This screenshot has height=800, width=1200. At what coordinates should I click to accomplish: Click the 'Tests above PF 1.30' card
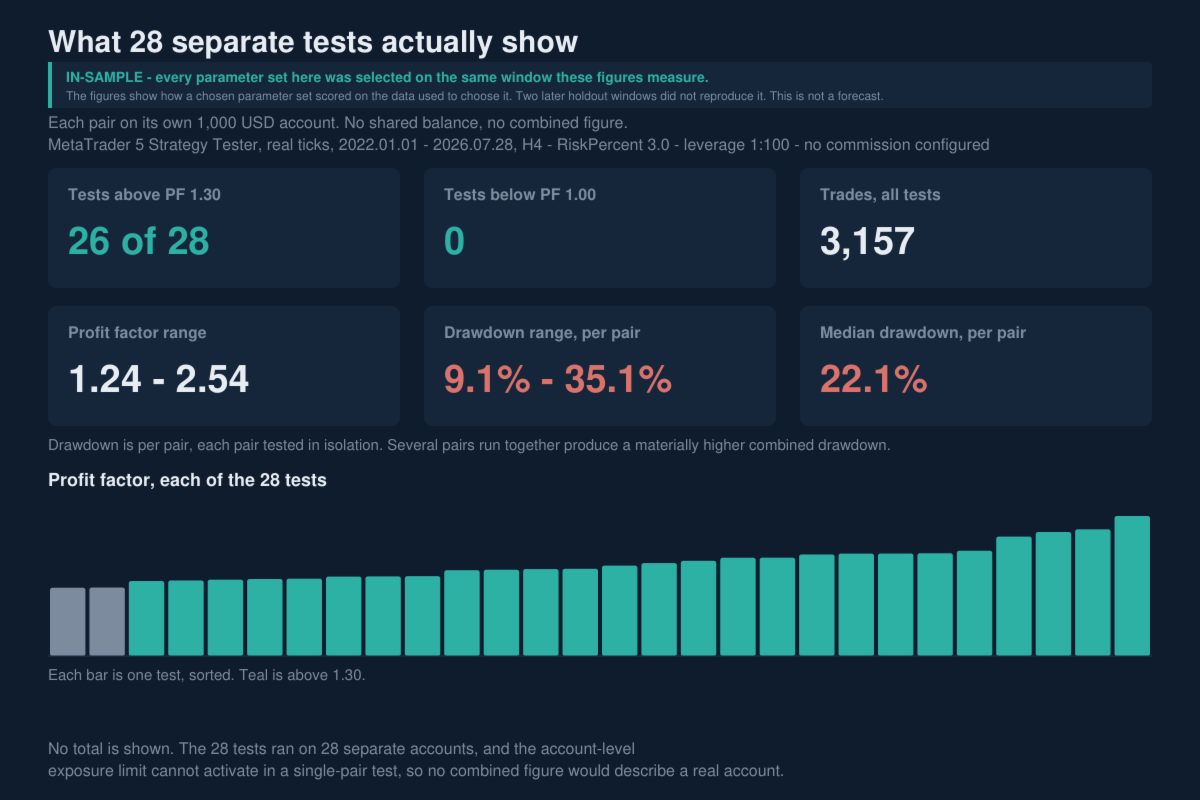coord(224,228)
